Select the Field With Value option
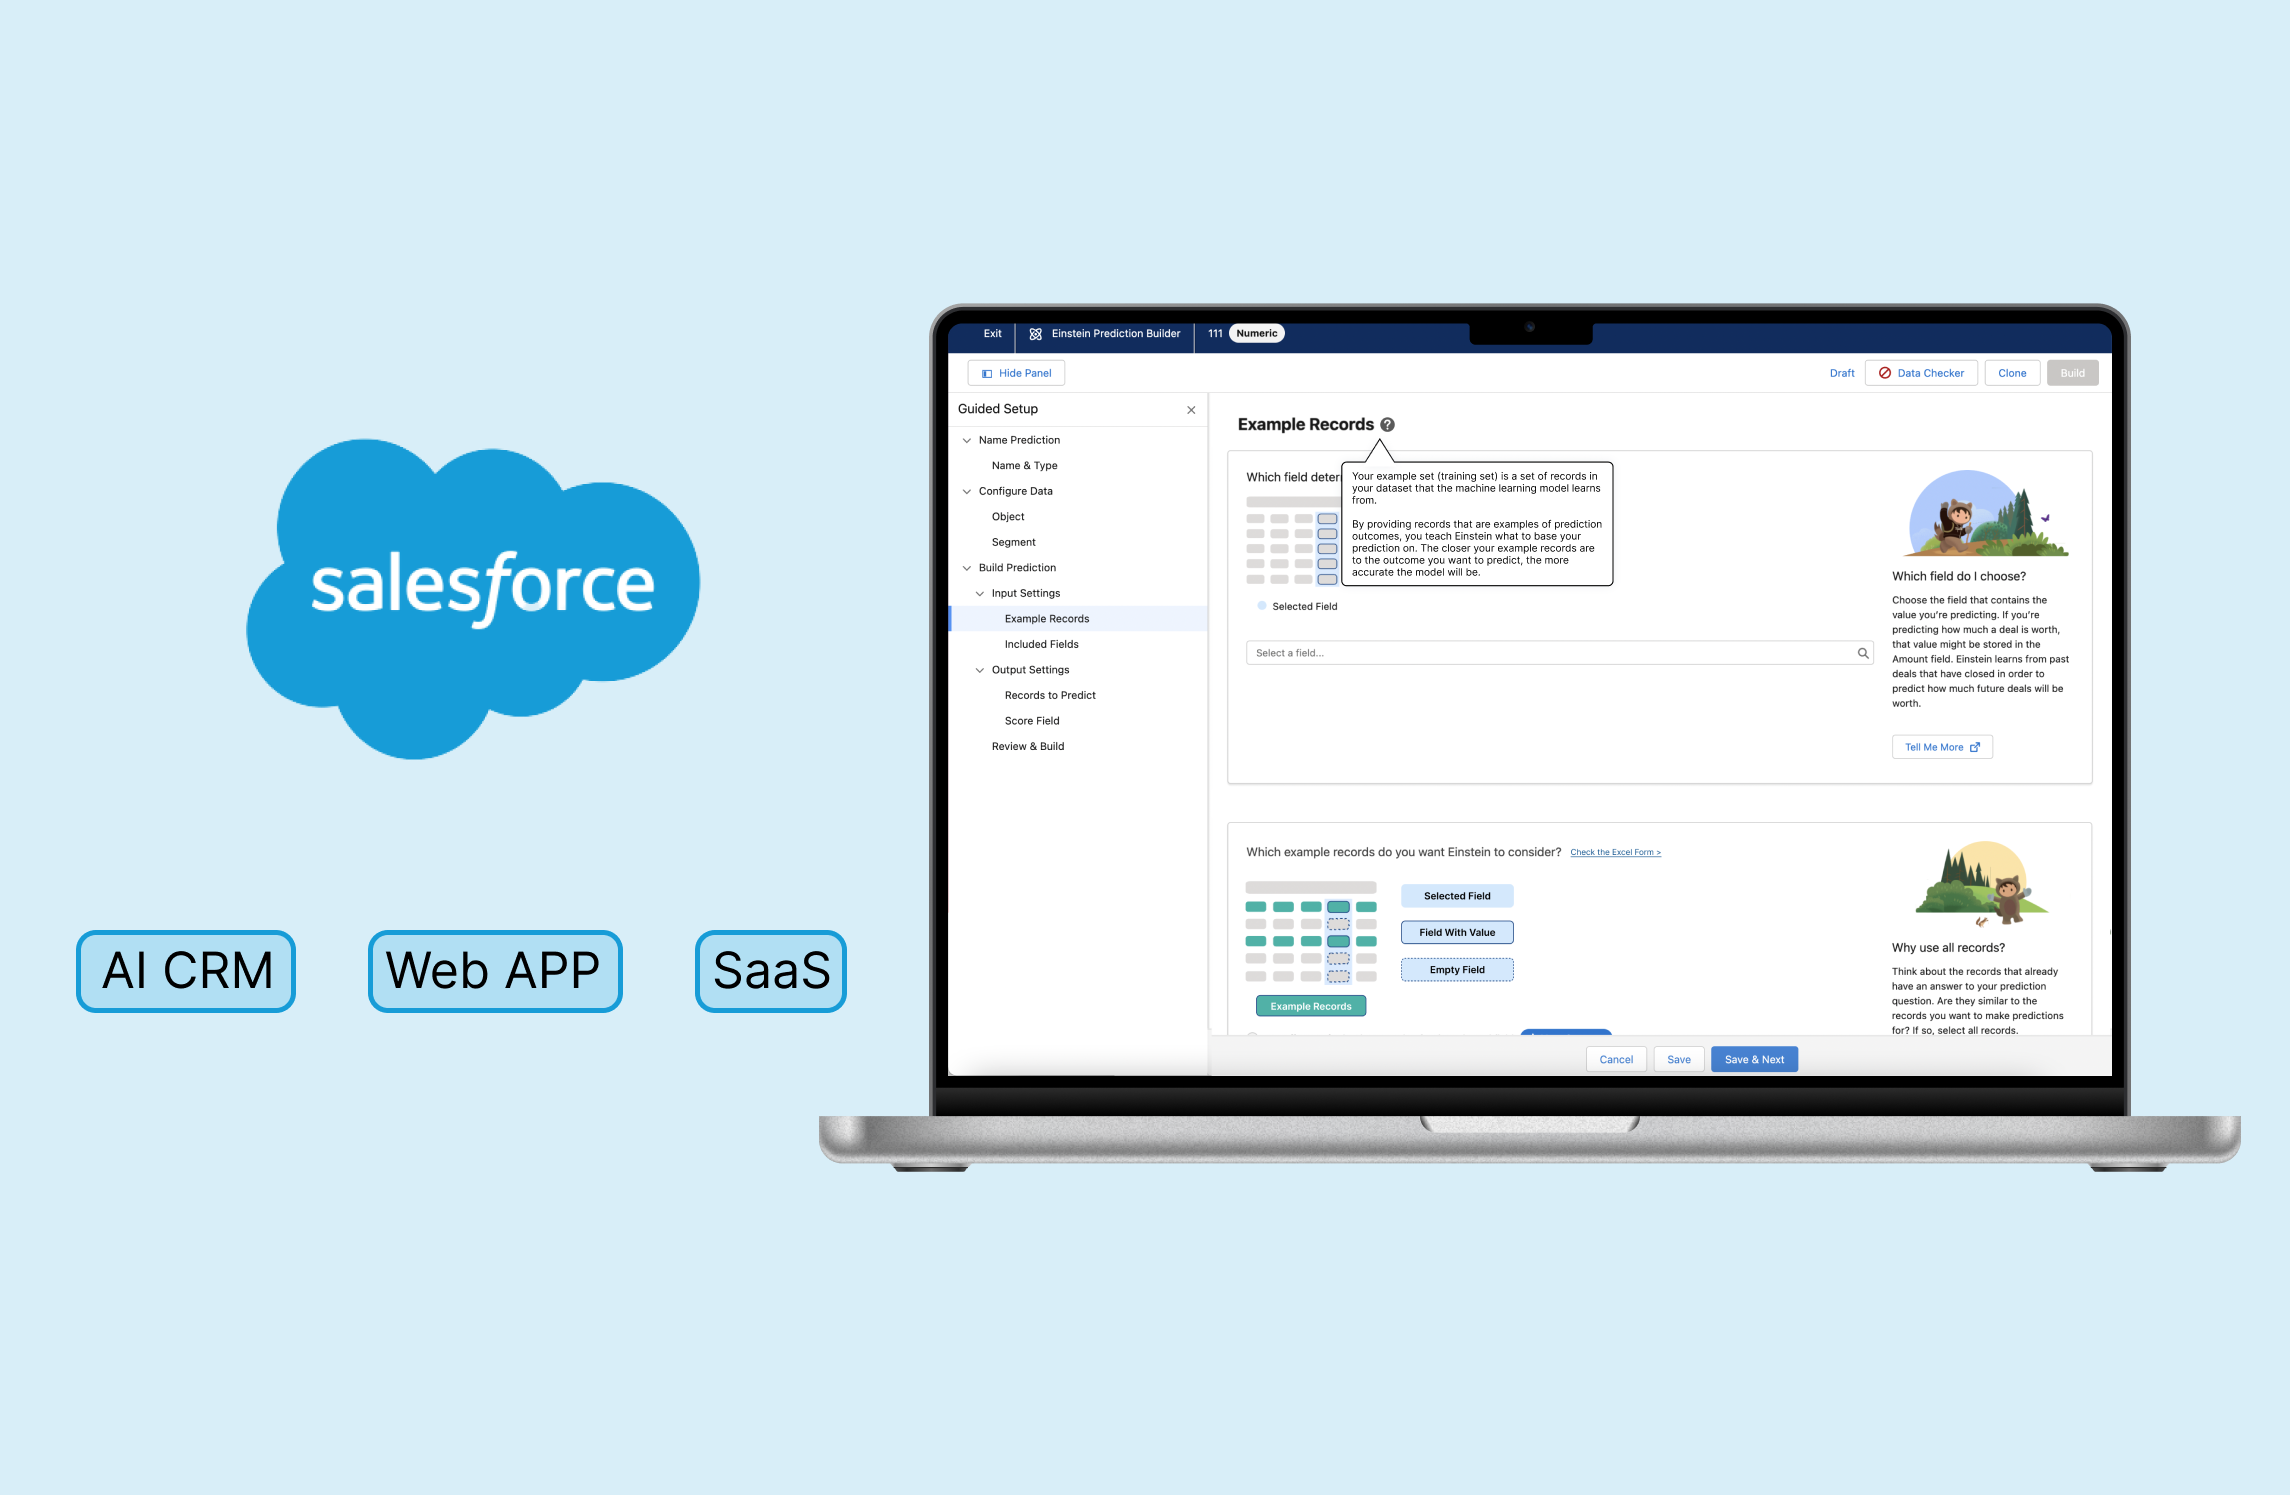Viewport: 2290px width, 1495px height. [x=1457, y=929]
